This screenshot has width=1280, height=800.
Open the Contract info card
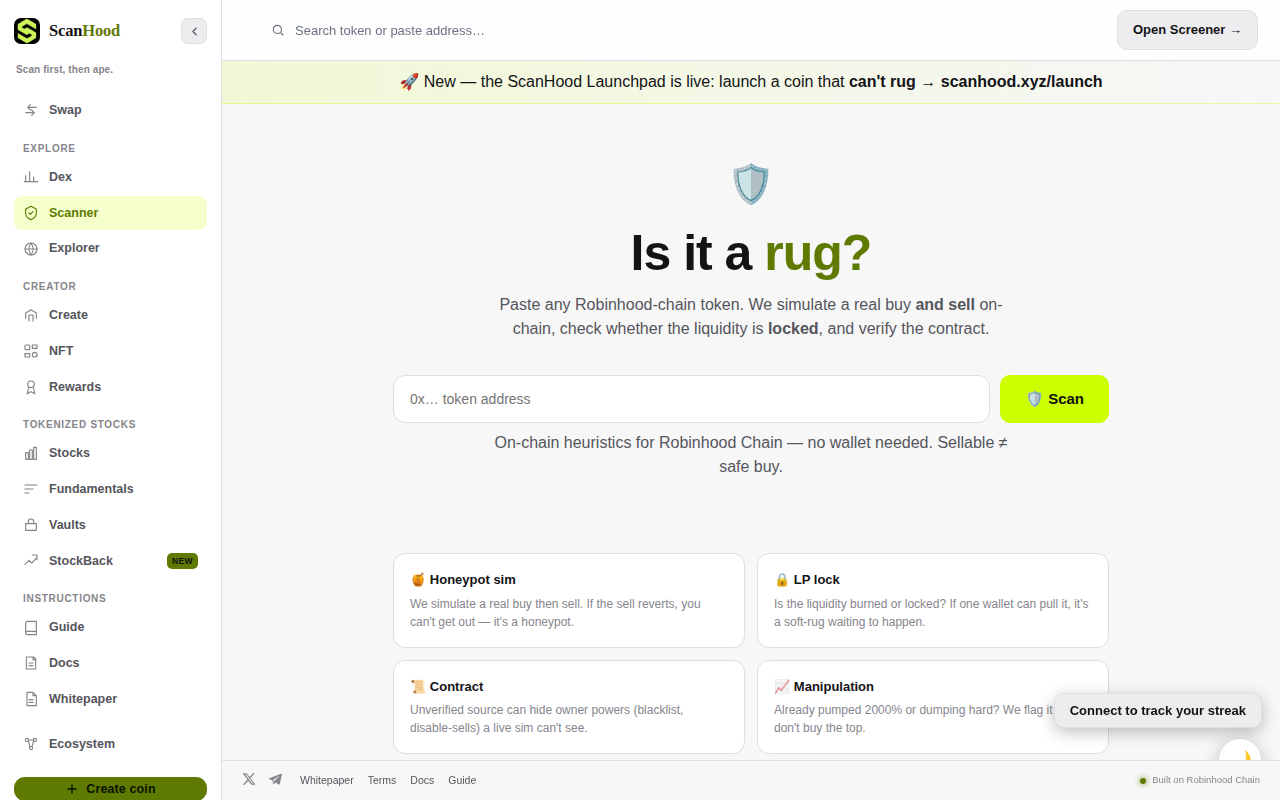(569, 707)
